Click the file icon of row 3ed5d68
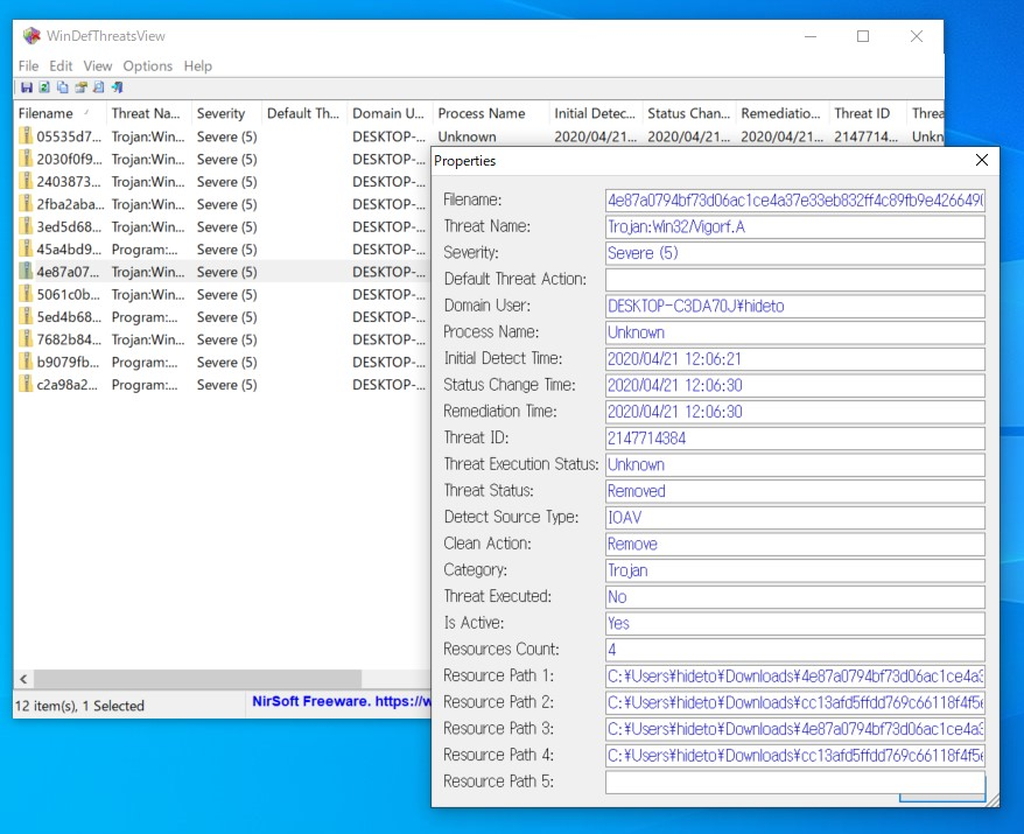The image size is (1024, 834). pyautogui.click(x=25, y=227)
